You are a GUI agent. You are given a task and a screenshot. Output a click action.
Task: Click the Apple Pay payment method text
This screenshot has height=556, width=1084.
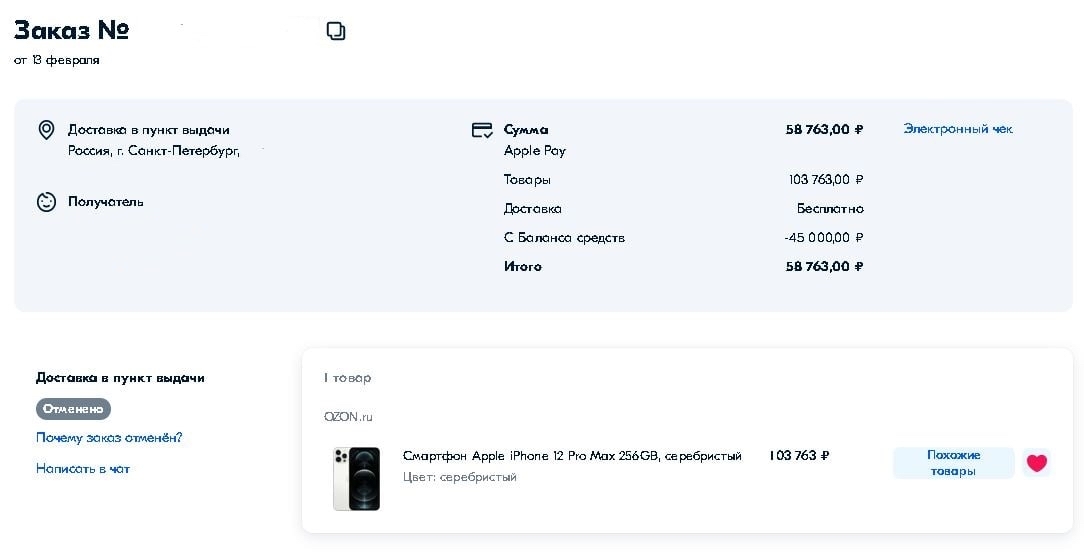pos(535,151)
